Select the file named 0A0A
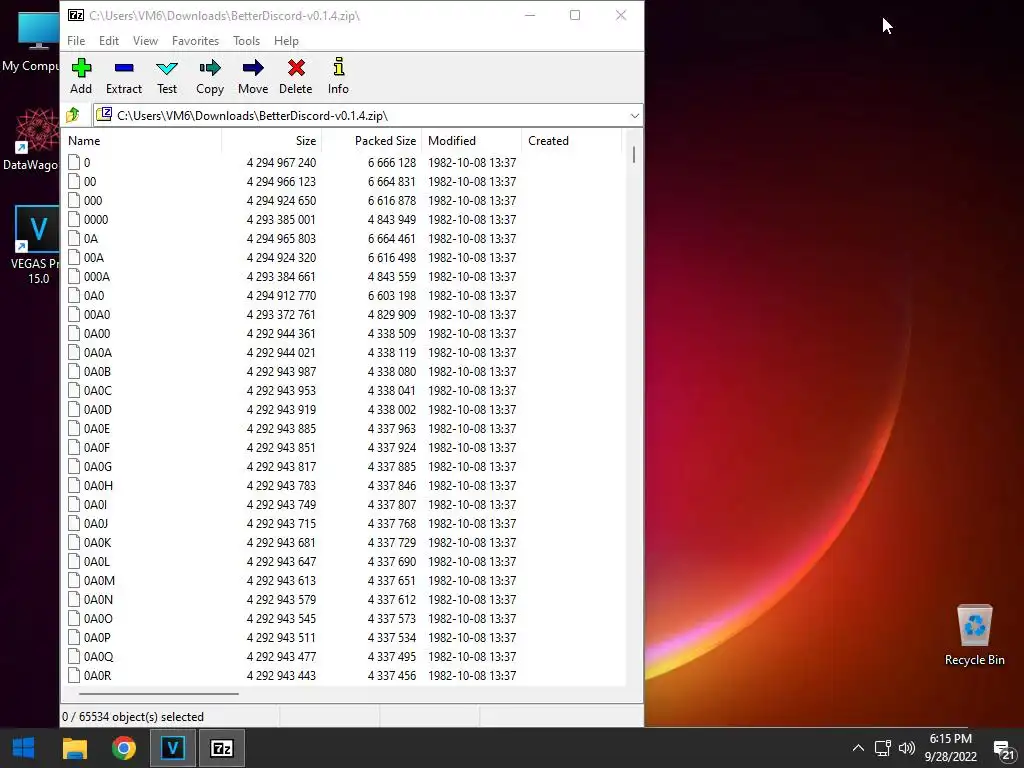Viewport: 1024px width, 768px height. 97,352
